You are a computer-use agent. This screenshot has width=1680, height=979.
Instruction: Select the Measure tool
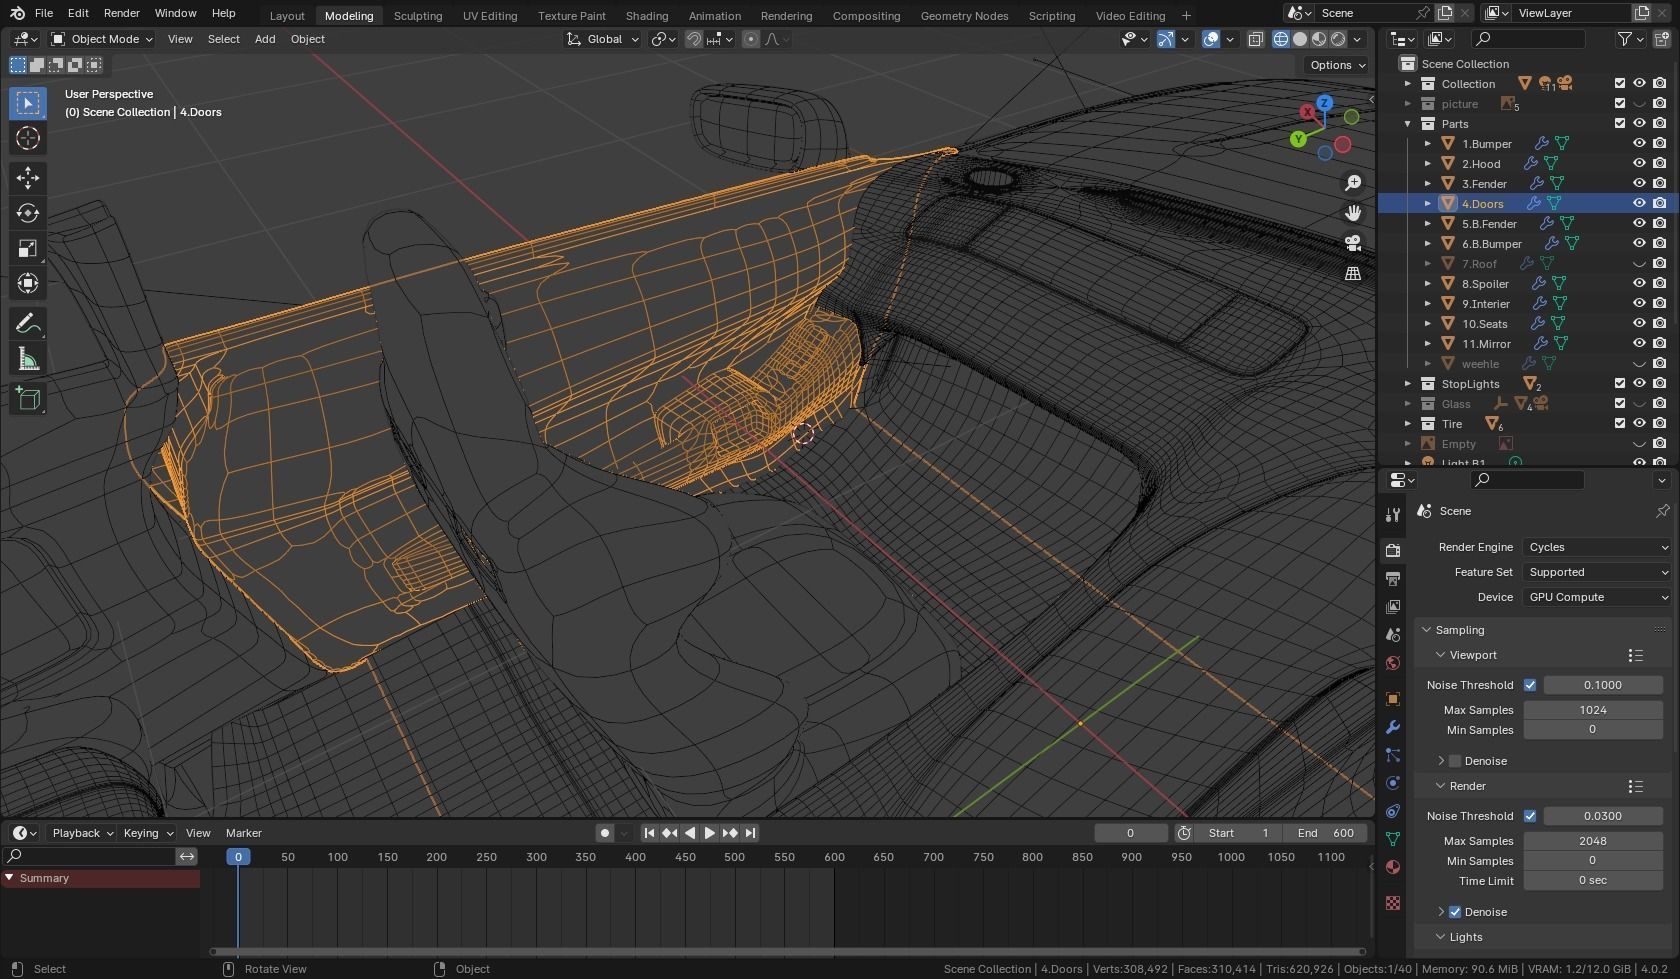click(28, 359)
